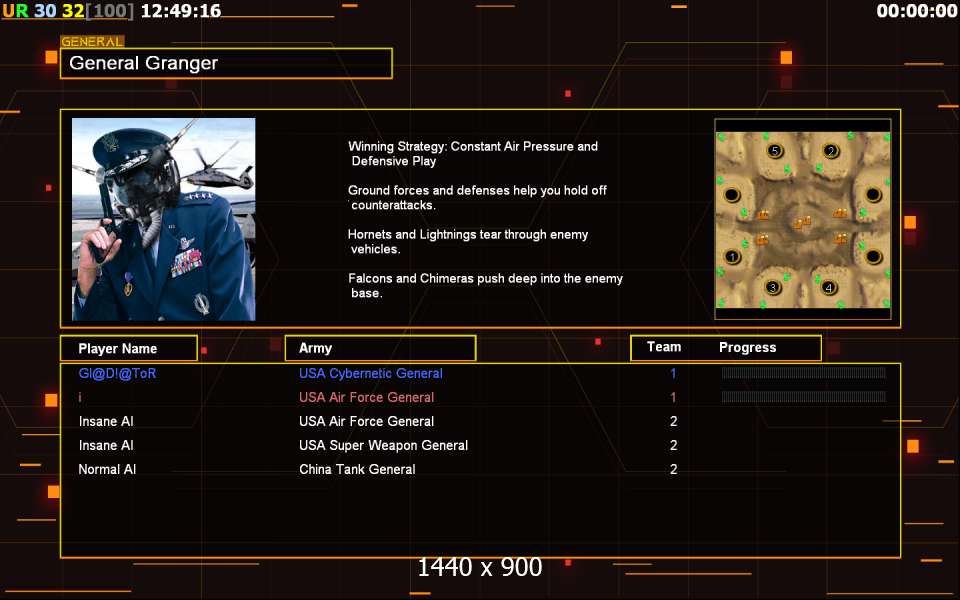The image size is (960, 600).
Task: Click the General Granger name field
Action: point(226,63)
